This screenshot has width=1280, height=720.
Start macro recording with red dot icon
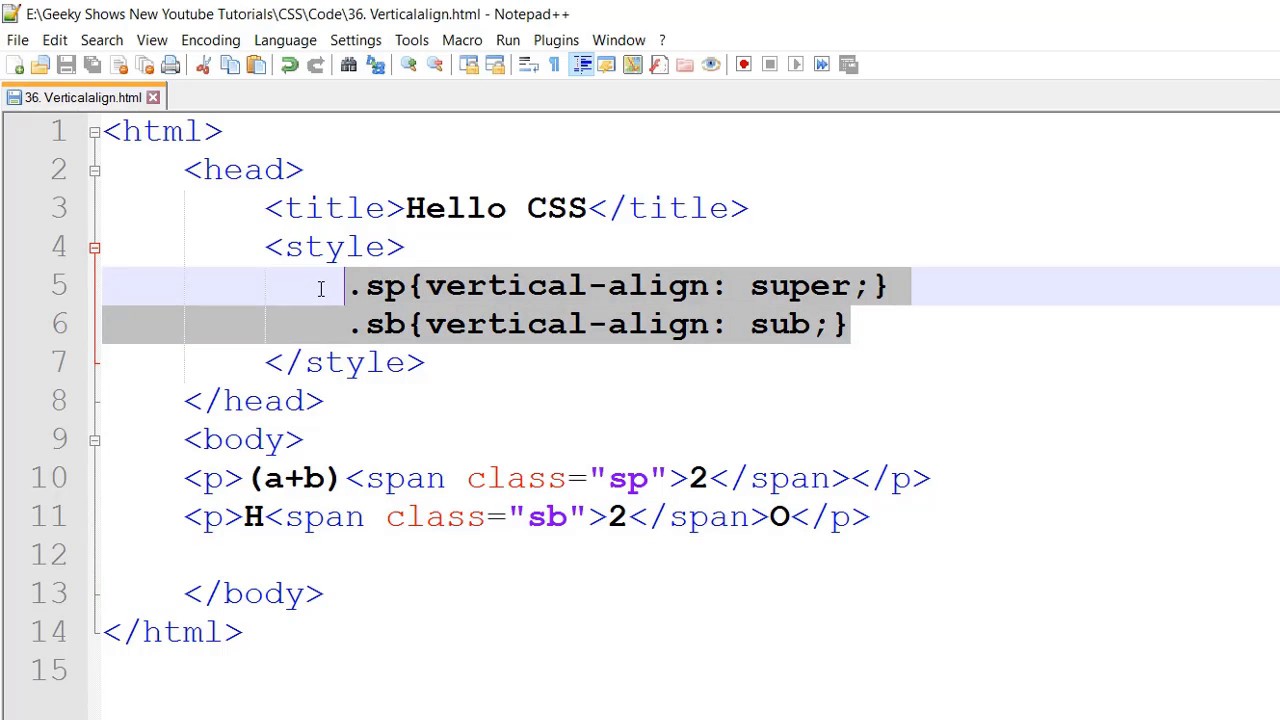click(x=743, y=65)
